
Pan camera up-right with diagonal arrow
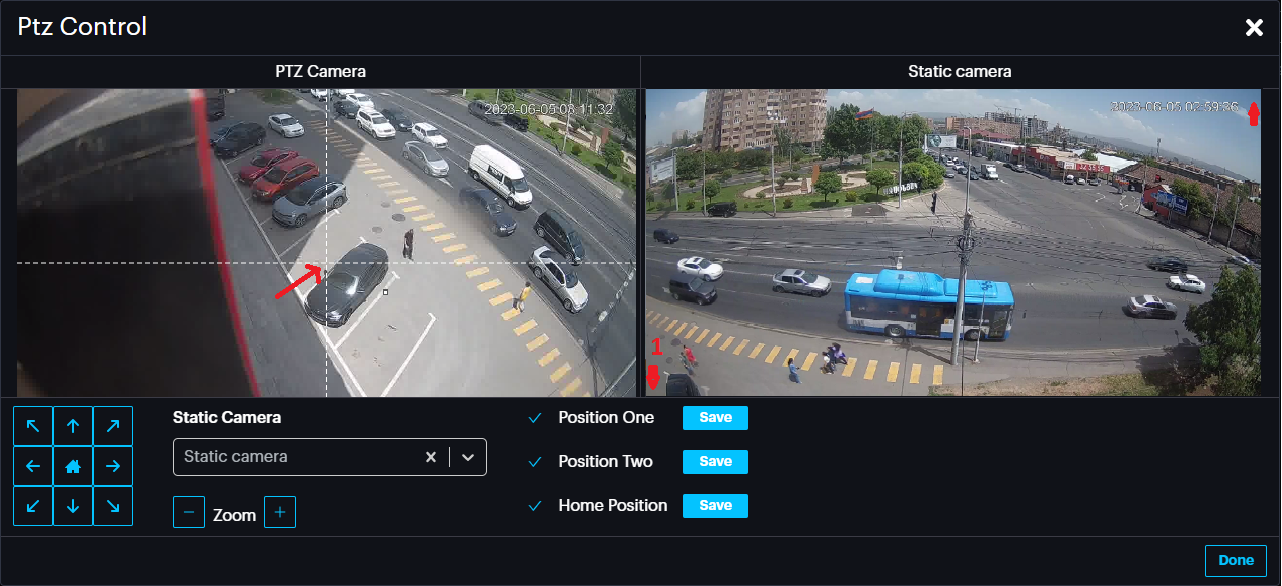point(113,426)
